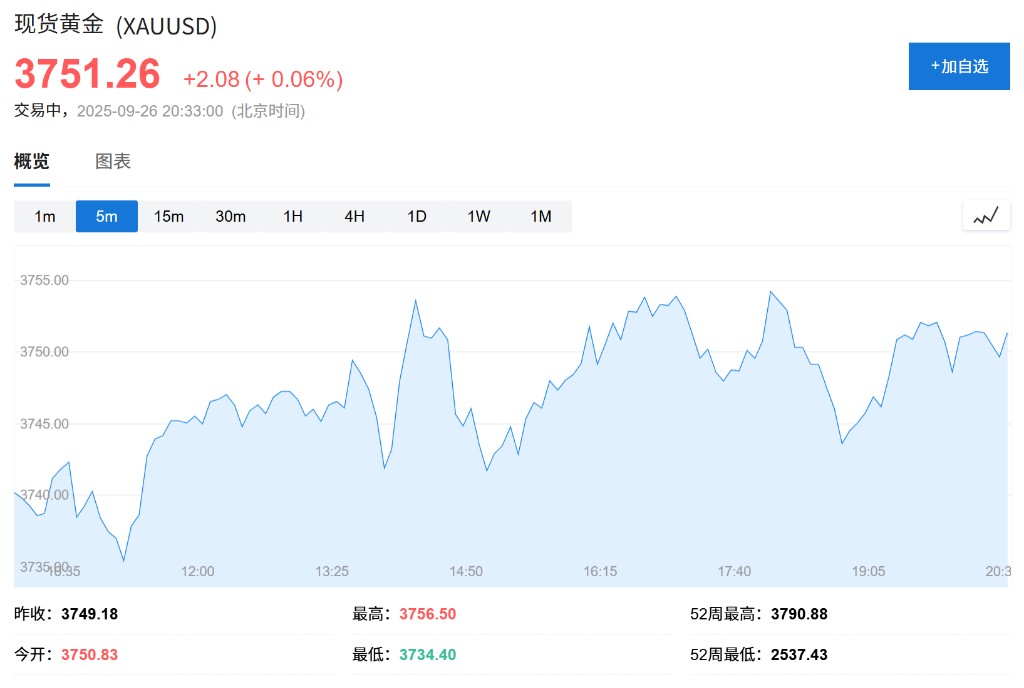Click the 最低 price value 3734.40
The height and width of the screenshot is (688, 1024).
(x=427, y=655)
